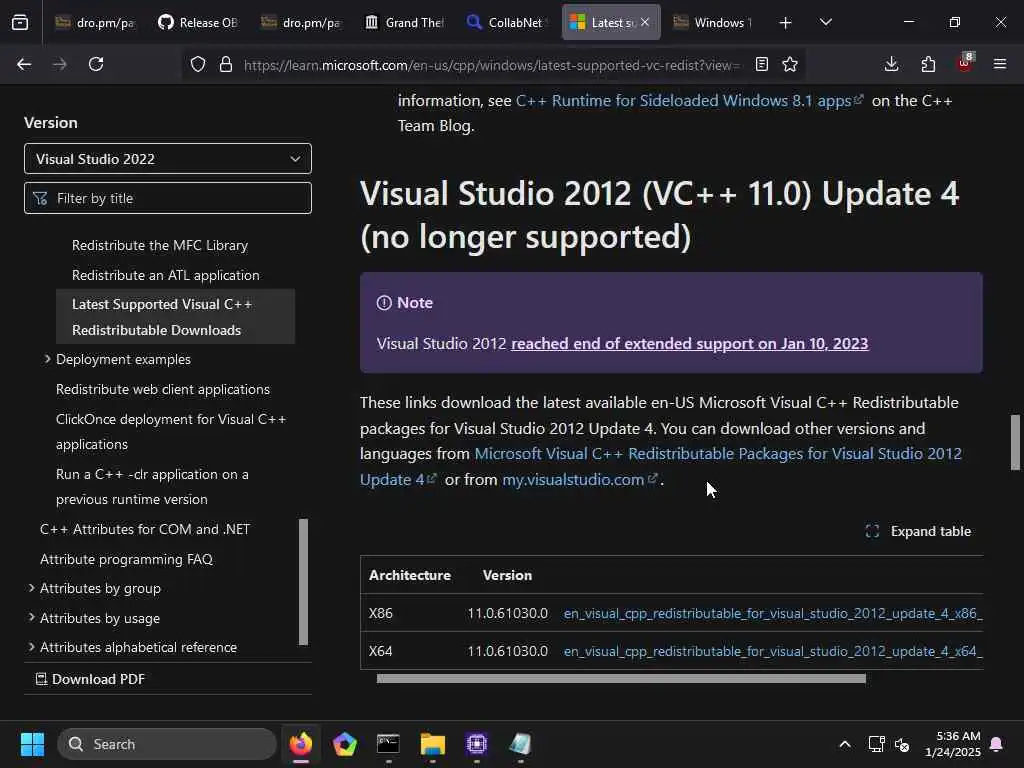This screenshot has width=1024, height=768.
Task: Switch to the Grand Theft tab
Action: tap(405, 22)
